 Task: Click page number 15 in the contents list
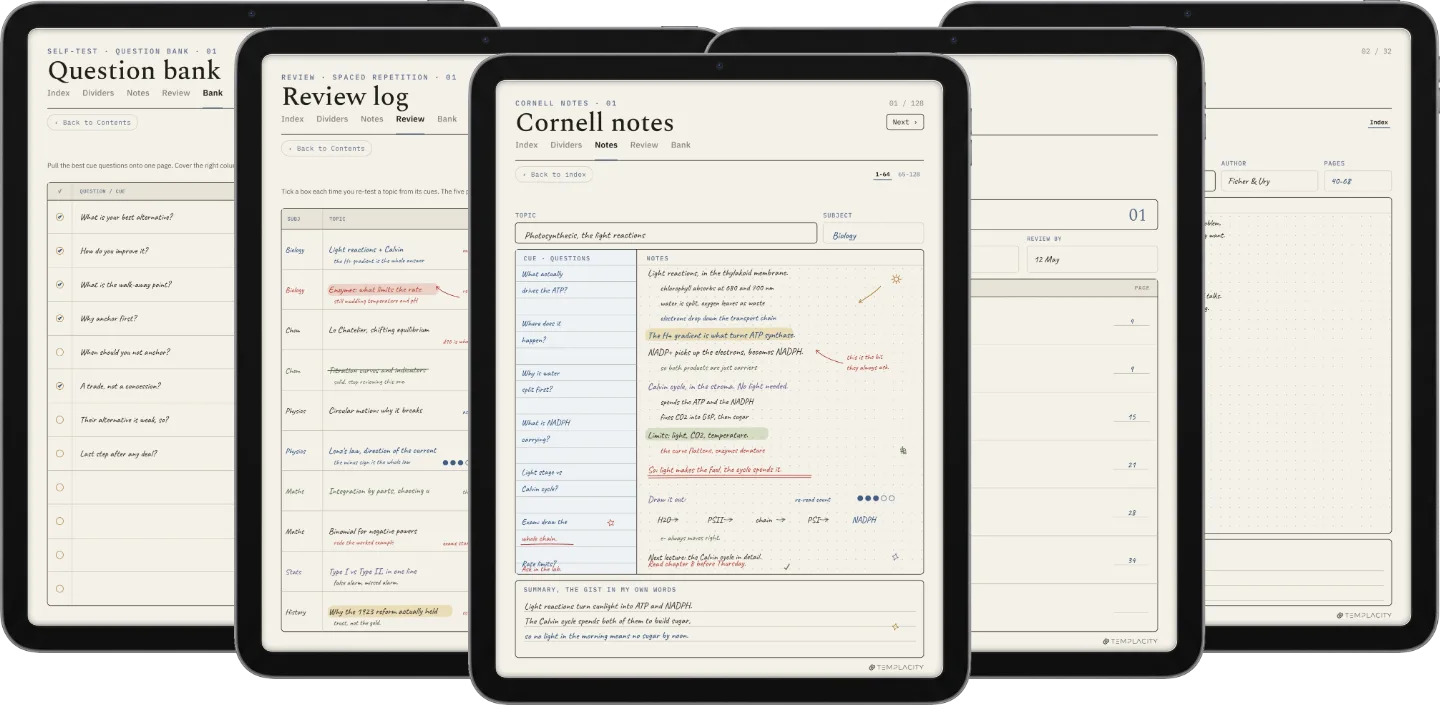1132,417
